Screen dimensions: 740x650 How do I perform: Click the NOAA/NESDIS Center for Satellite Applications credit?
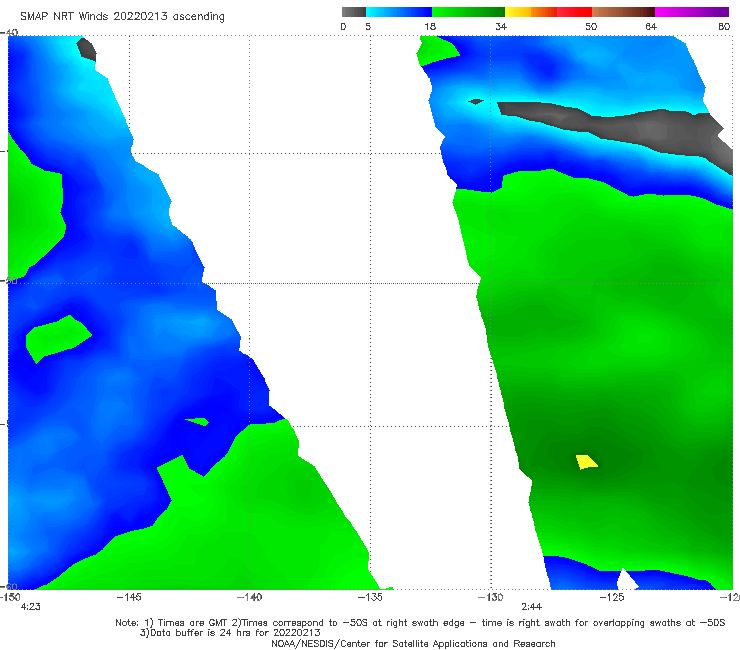coord(413,643)
